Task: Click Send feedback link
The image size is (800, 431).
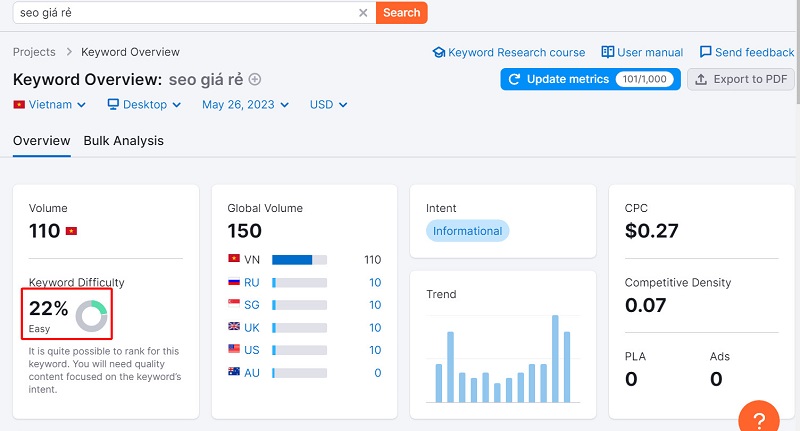Action: pos(754,53)
